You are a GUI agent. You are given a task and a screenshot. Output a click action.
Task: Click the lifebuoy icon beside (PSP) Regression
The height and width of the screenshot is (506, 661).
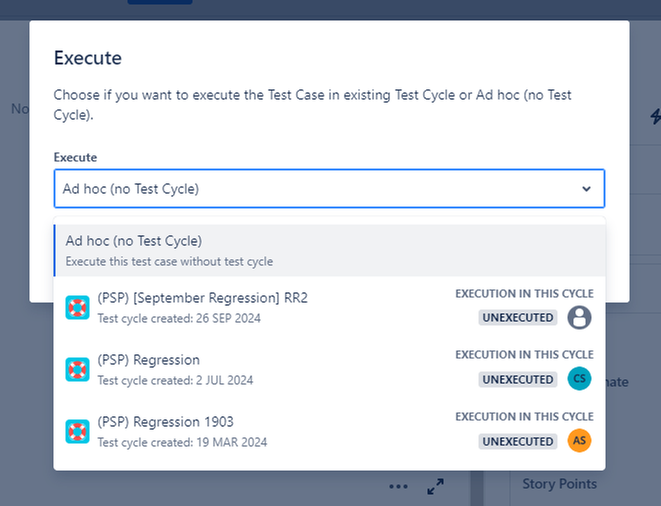(x=77, y=369)
